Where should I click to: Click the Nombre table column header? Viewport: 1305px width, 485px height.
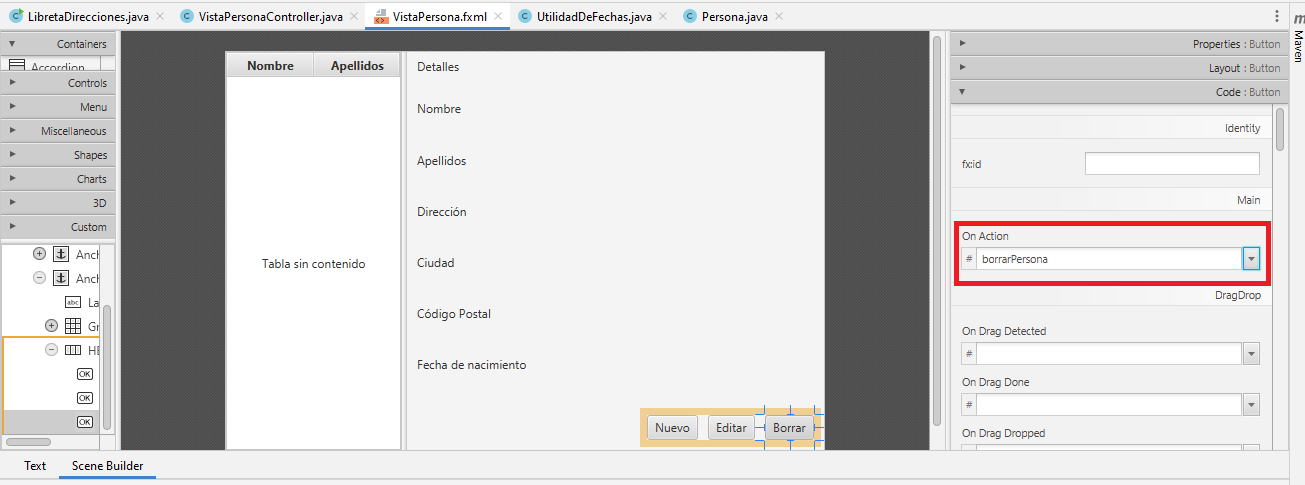[x=271, y=66]
